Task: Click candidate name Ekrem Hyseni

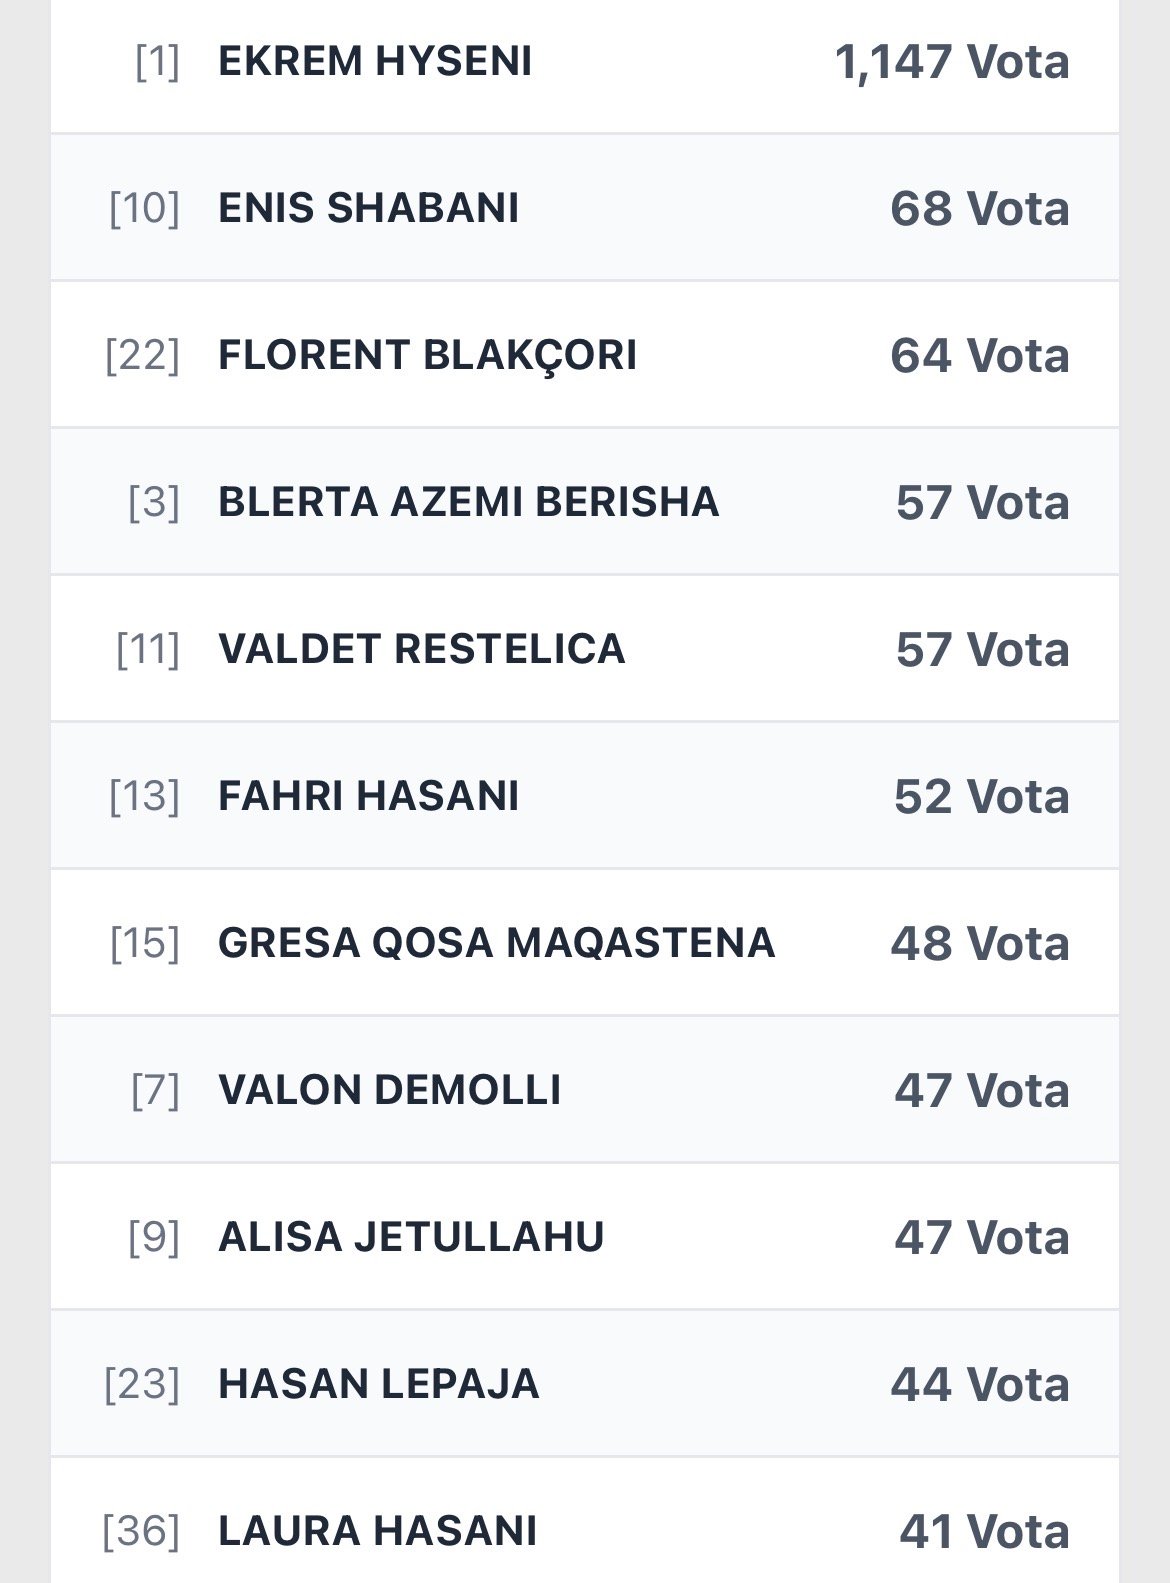Action: 375,62
